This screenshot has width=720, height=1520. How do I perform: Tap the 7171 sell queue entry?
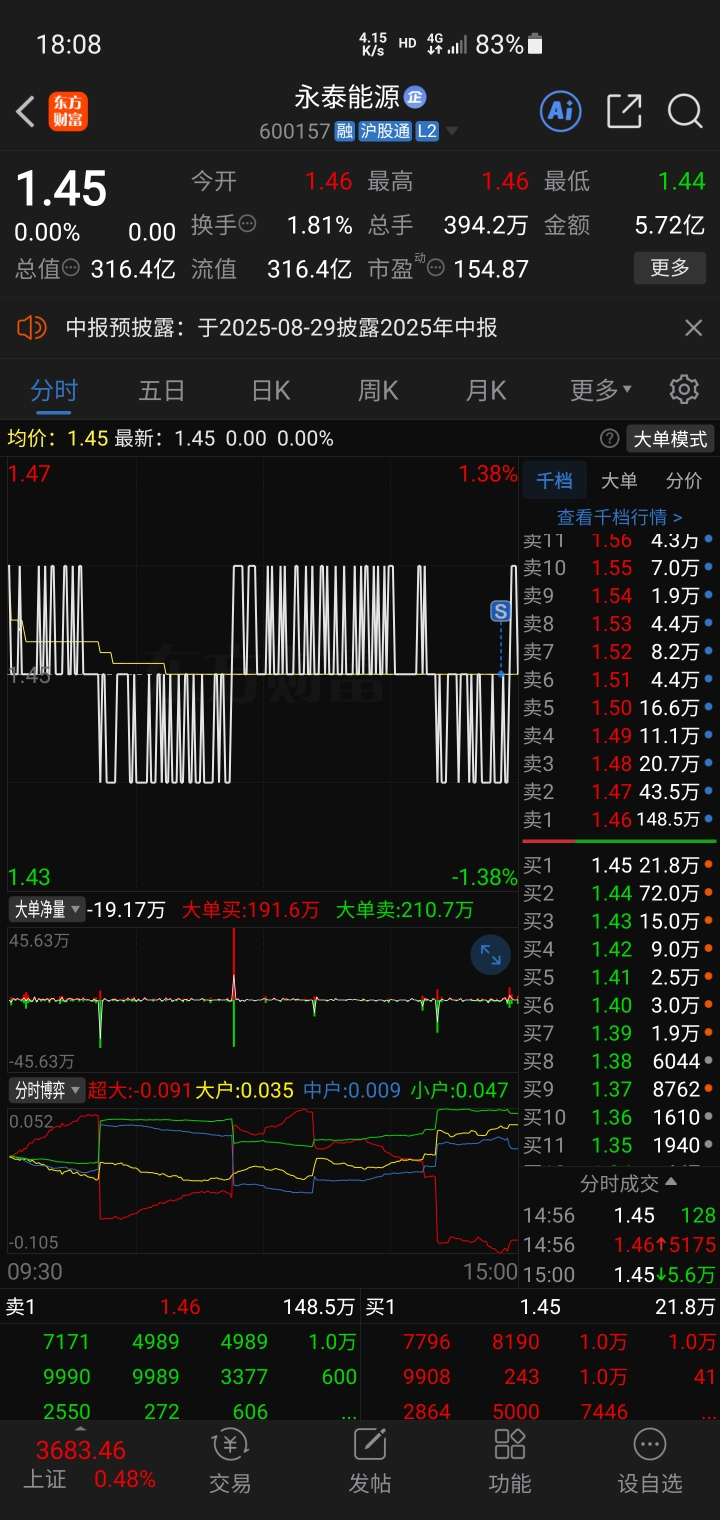pos(66,1342)
